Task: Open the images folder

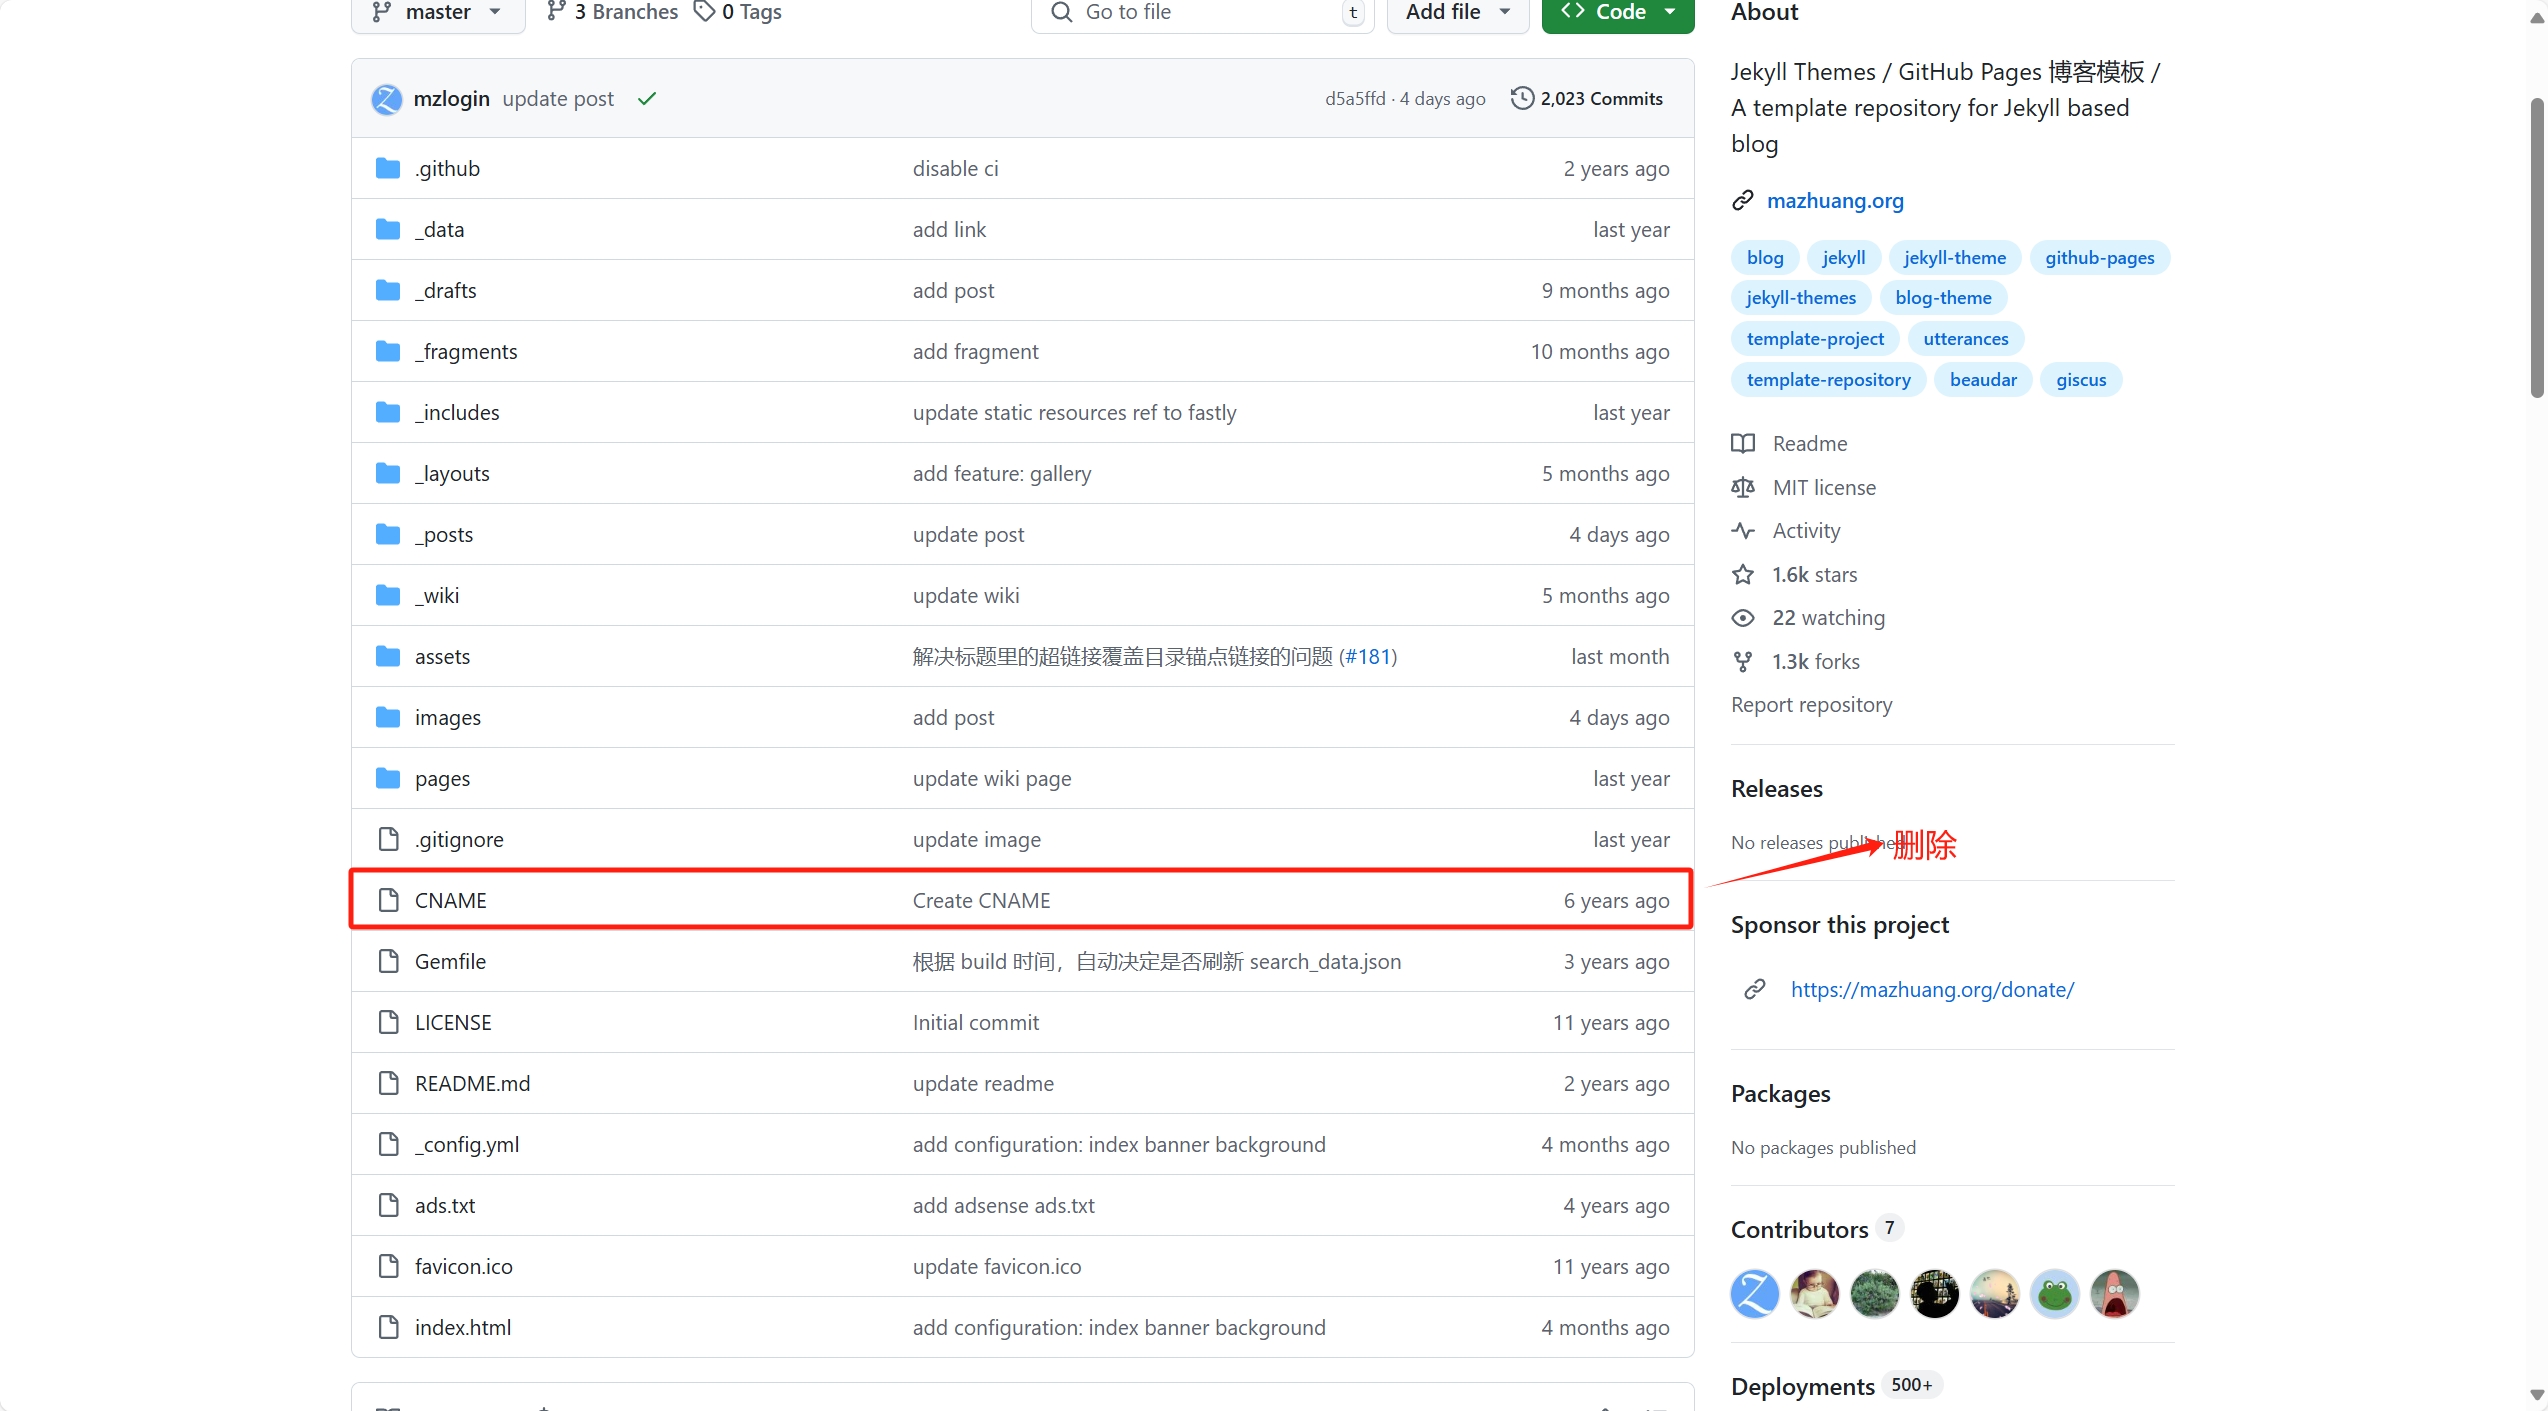Action: coord(448,718)
